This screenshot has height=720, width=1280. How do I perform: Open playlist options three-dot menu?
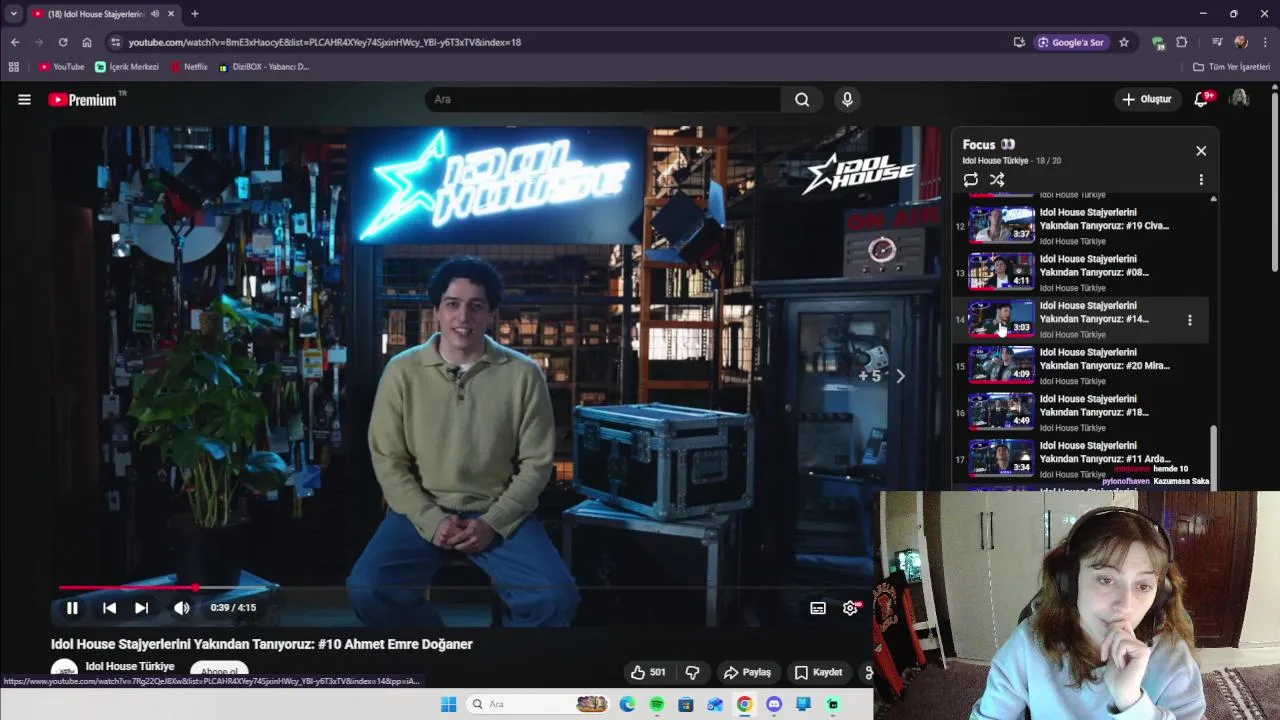tap(1201, 180)
